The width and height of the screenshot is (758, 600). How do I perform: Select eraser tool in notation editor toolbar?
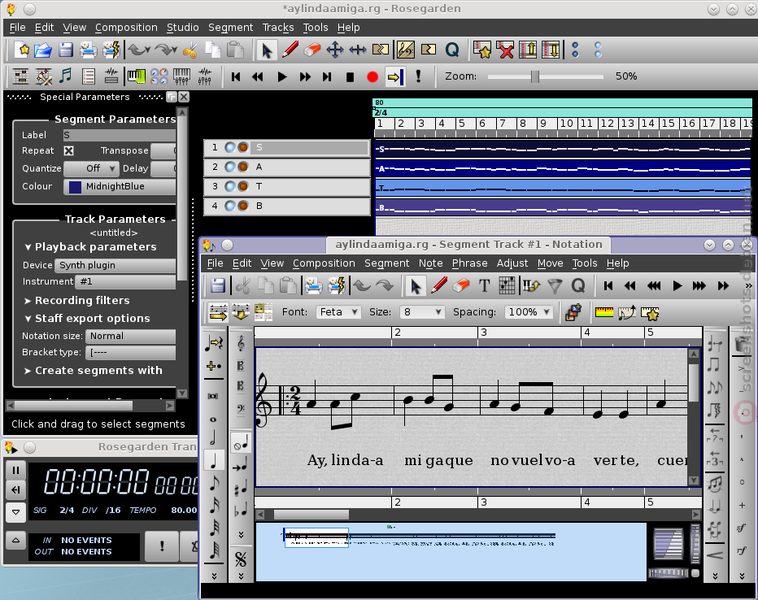pos(461,286)
